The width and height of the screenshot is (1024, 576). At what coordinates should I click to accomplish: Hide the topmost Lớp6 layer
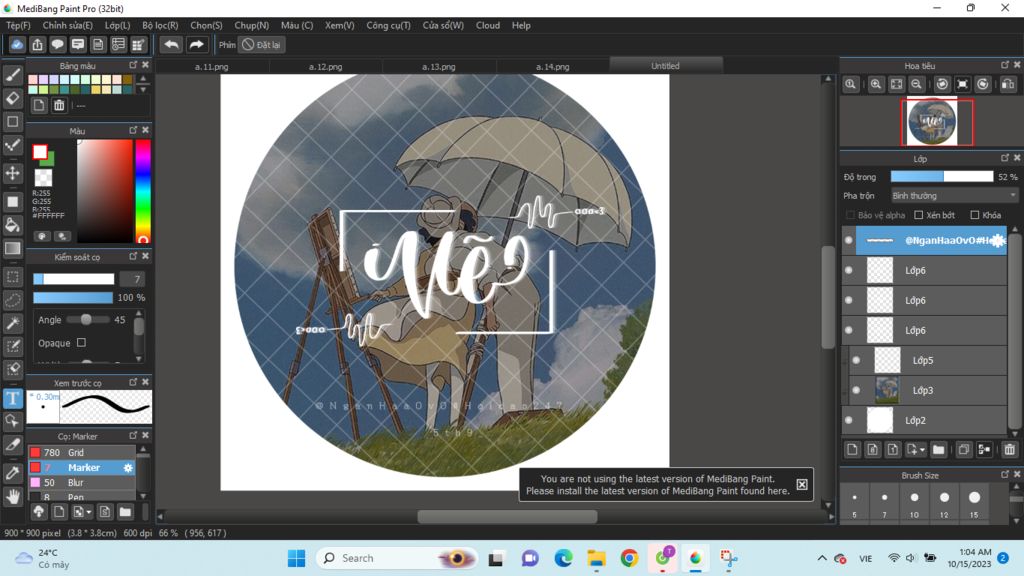[x=848, y=270]
